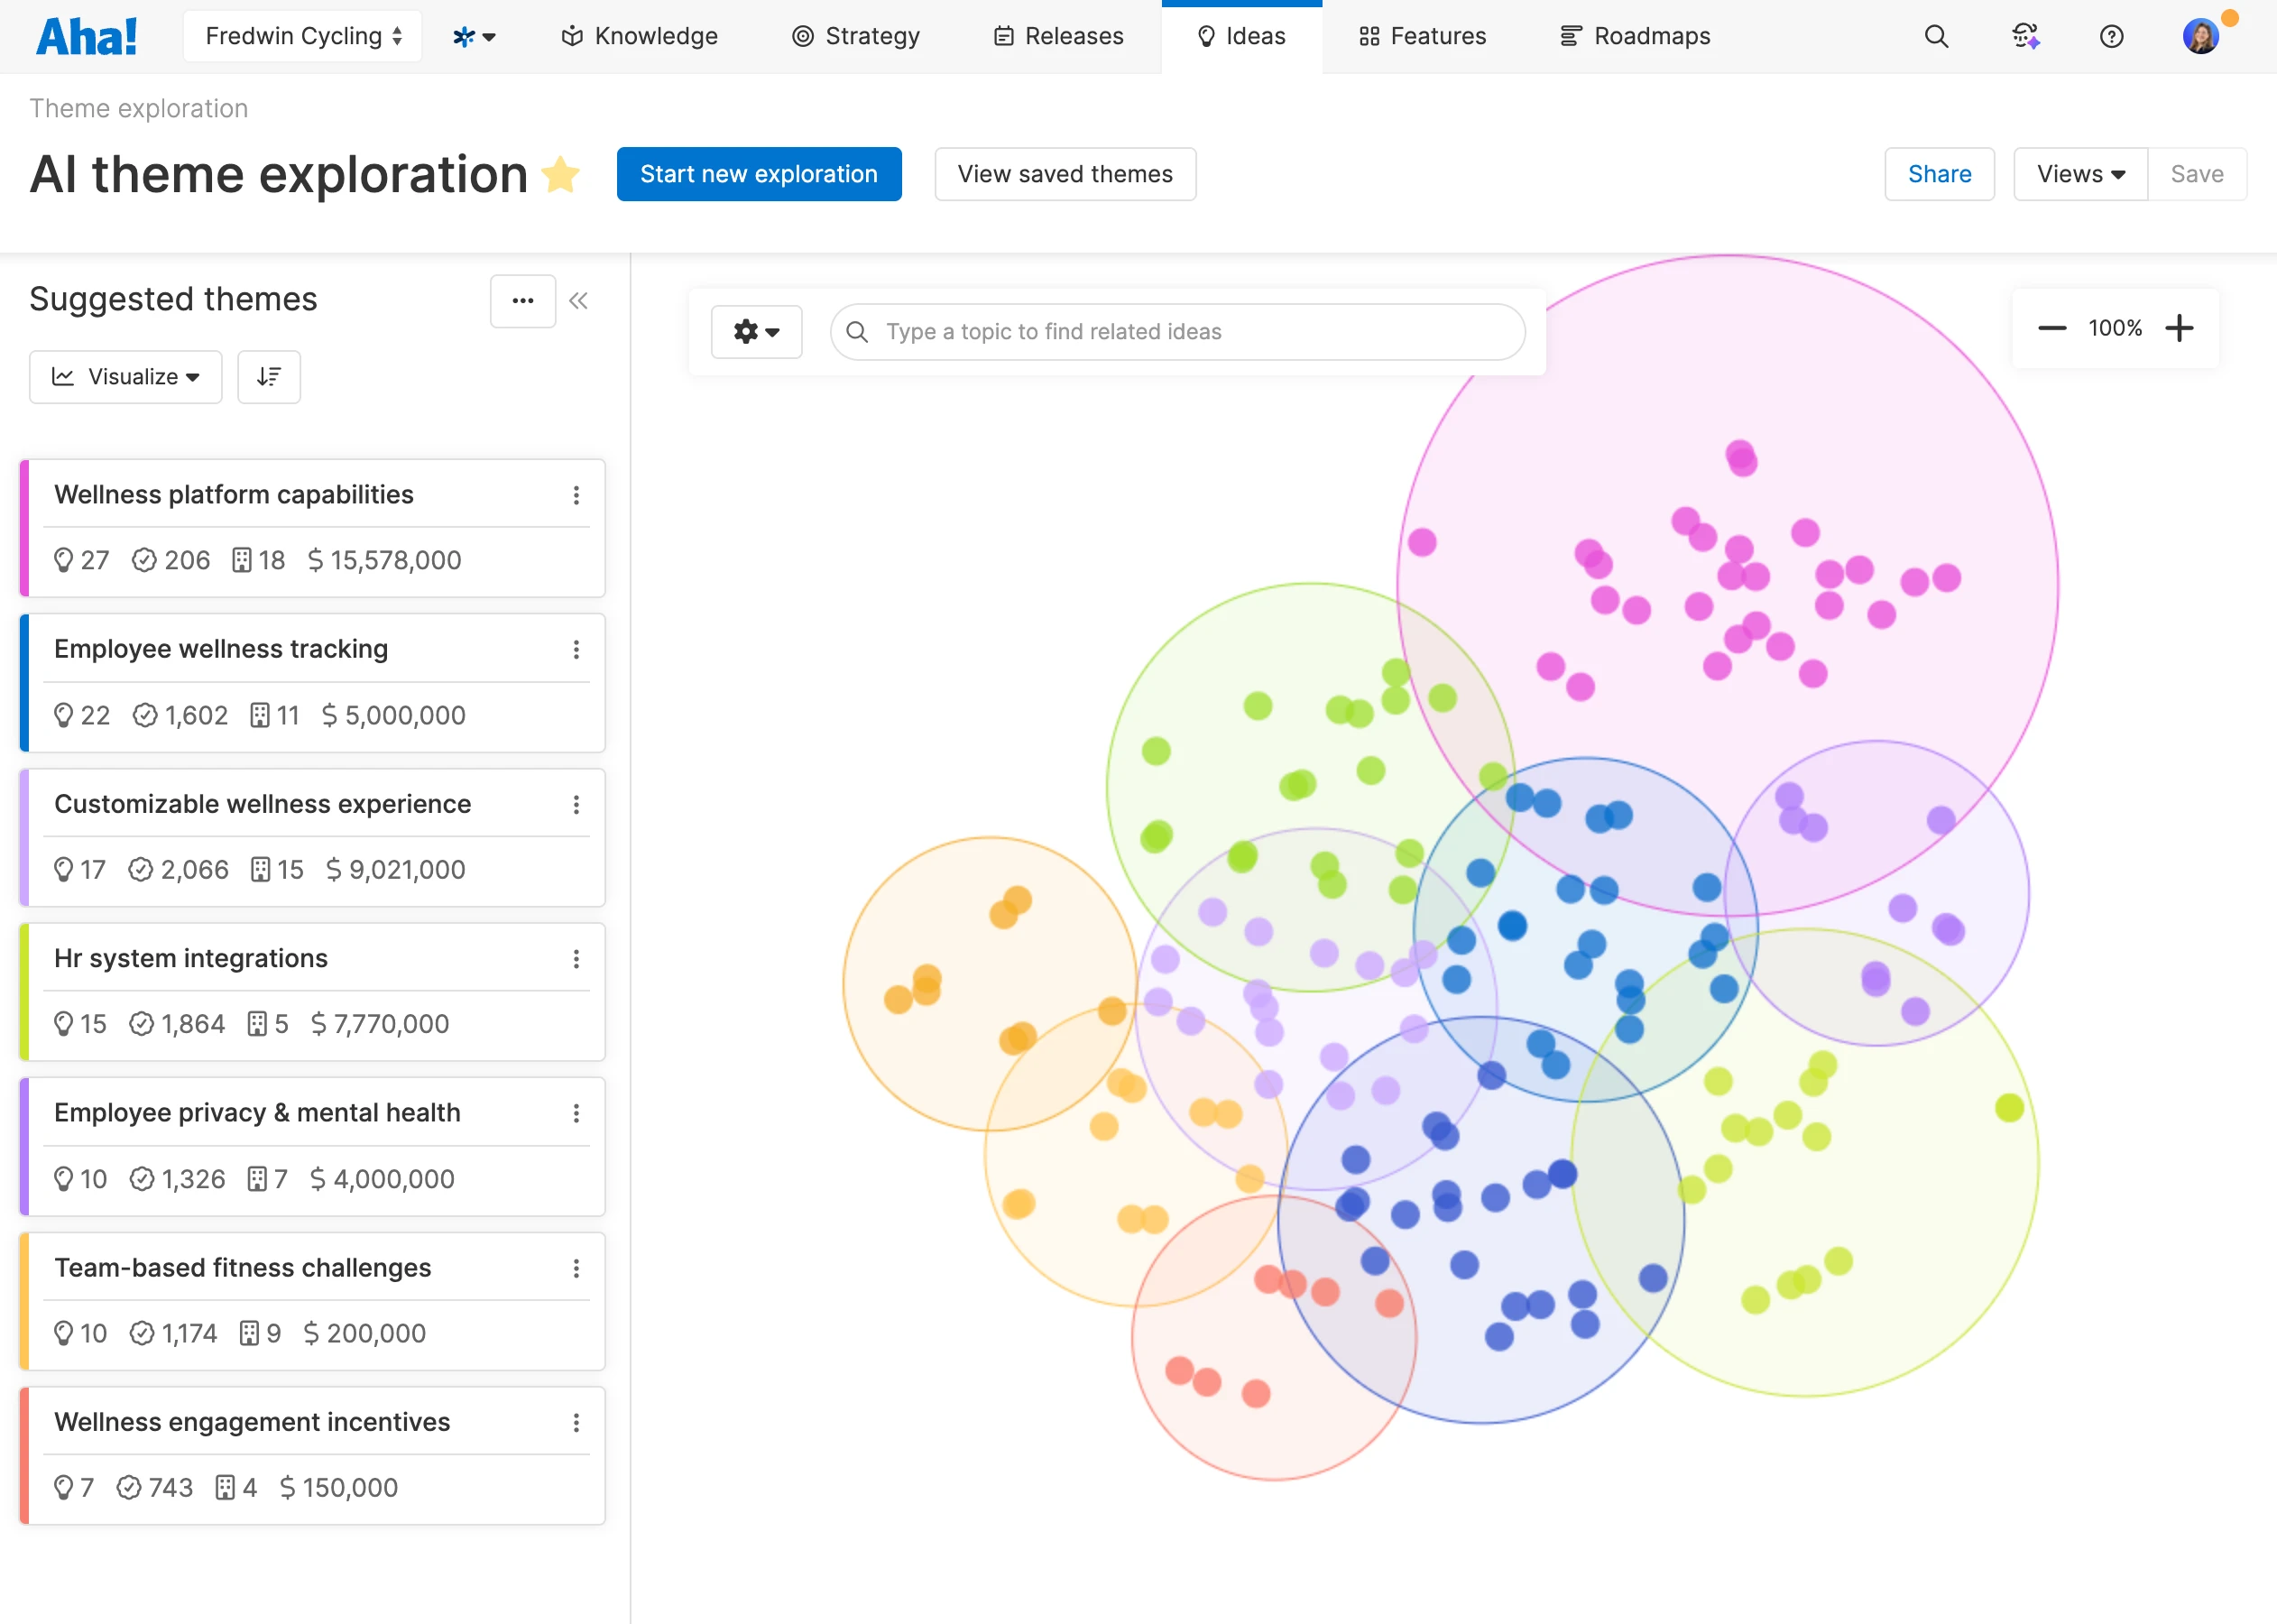Image resolution: width=2277 pixels, height=1624 pixels.
Task: Open the AI assistant icon
Action: 2025,37
